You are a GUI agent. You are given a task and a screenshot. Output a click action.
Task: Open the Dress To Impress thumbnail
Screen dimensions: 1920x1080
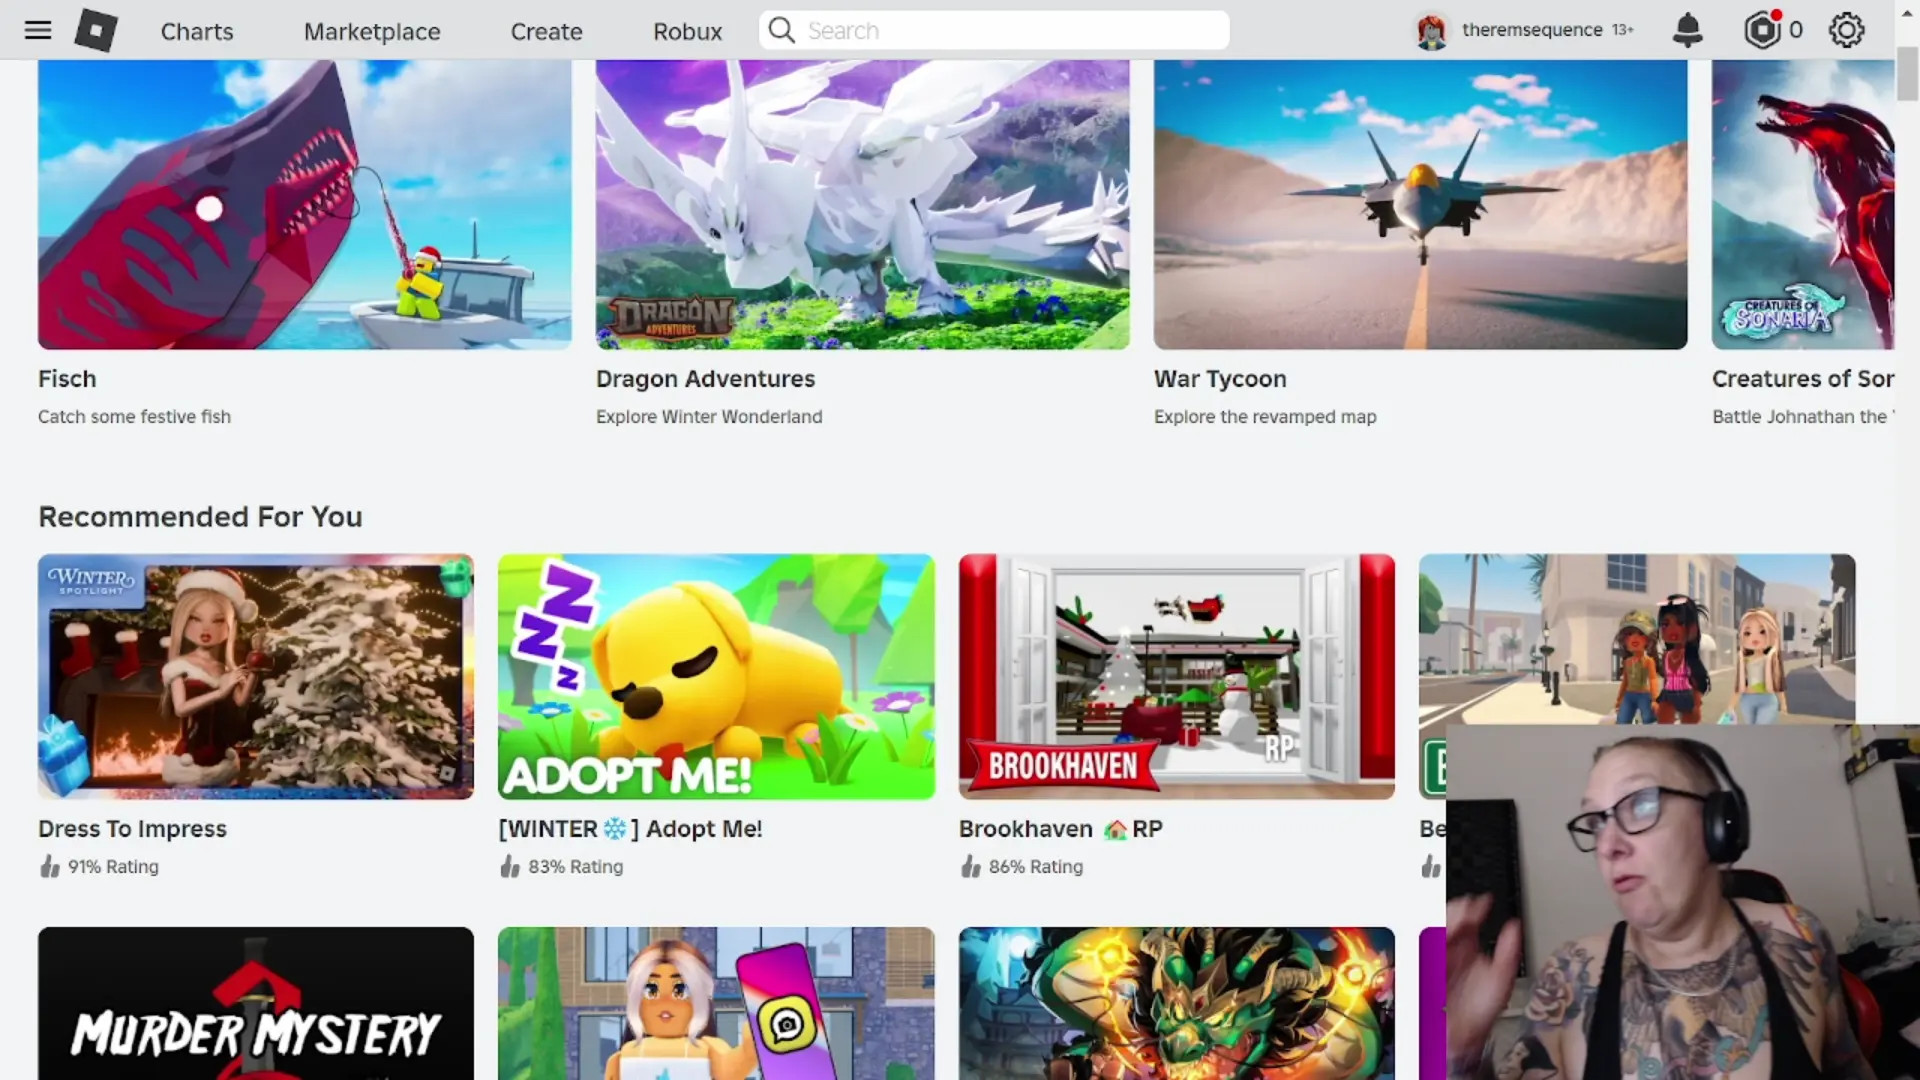click(x=256, y=677)
